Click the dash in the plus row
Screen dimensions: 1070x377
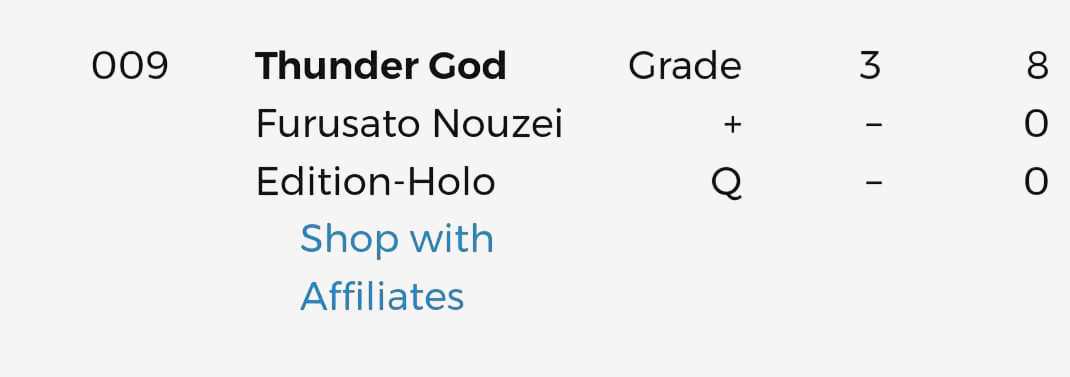873,124
